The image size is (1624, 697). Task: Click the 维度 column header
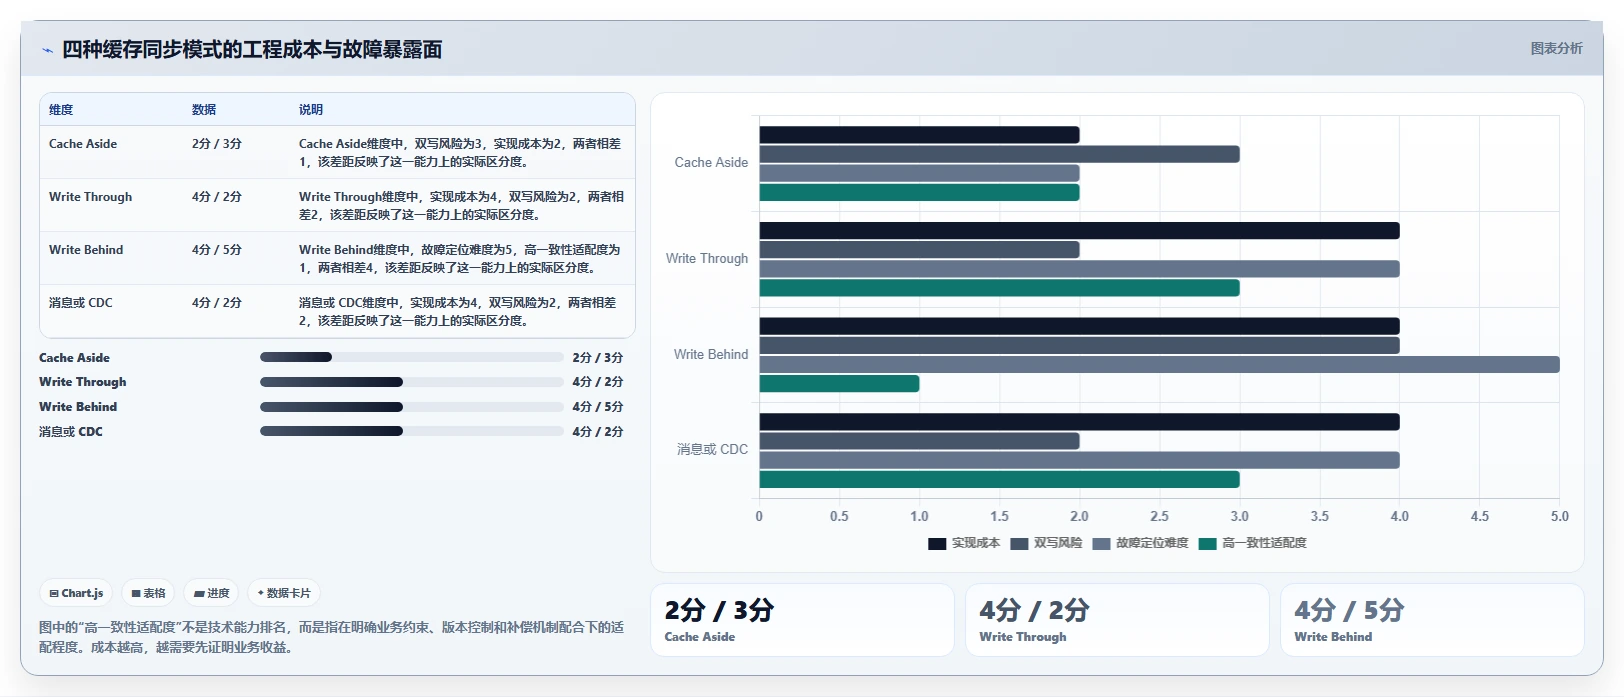pyautogui.click(x=61, y=110)
